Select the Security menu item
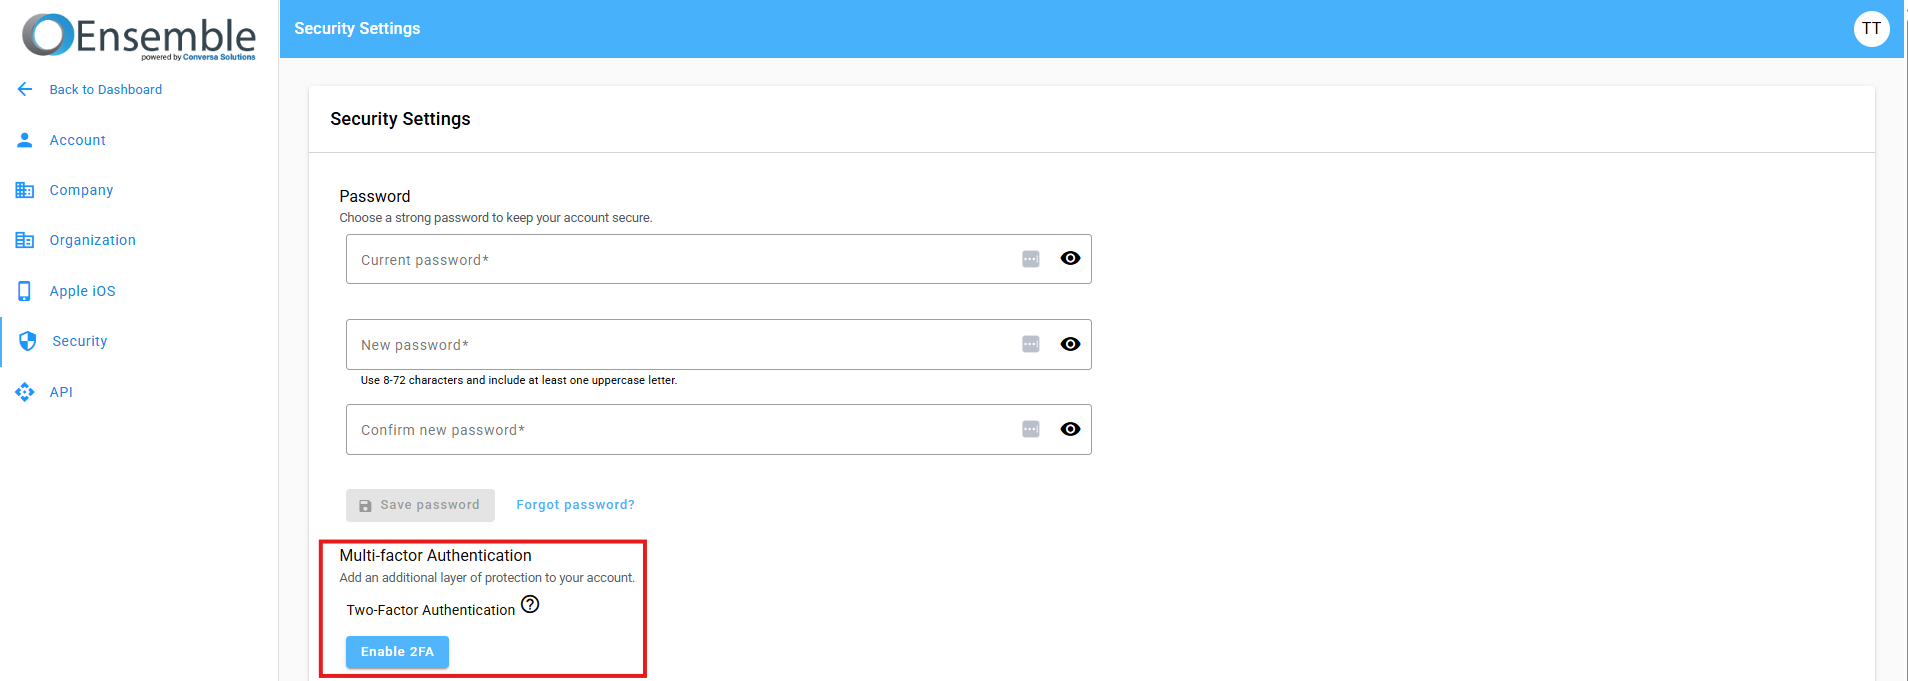The height and width of the screenshot is (681, 1908). [x=80, y=341]
